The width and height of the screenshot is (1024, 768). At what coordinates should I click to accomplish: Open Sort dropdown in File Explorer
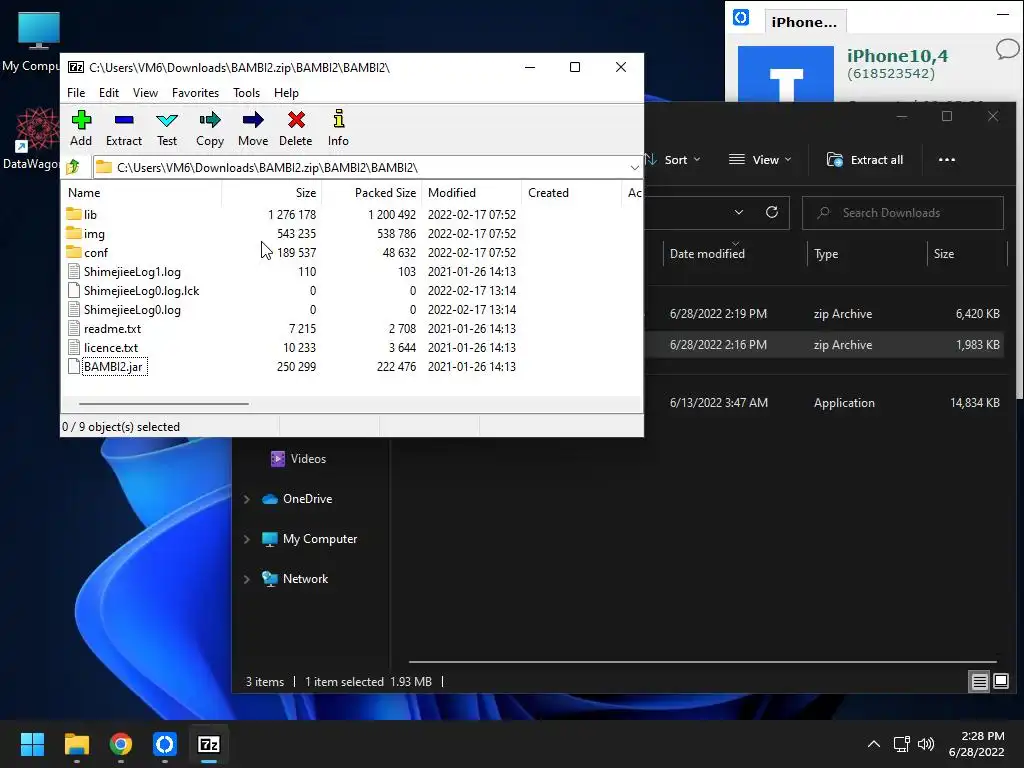[673, 160]
